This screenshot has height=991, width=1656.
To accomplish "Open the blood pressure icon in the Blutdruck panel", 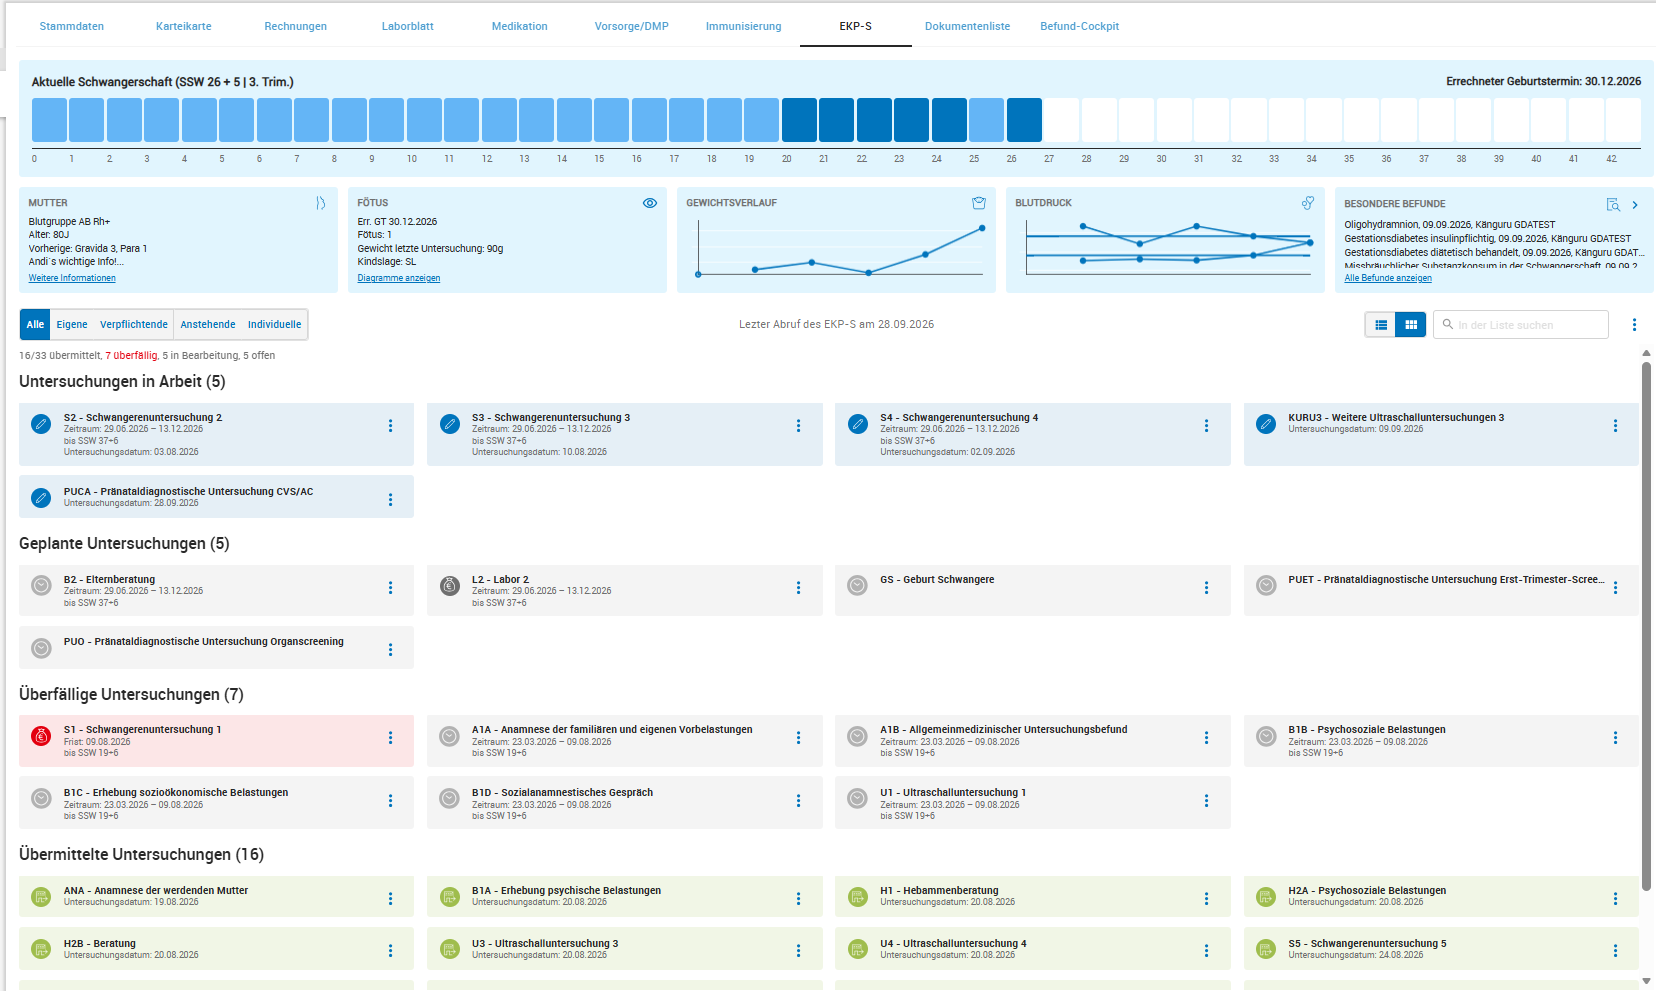I will point(1308,203).
